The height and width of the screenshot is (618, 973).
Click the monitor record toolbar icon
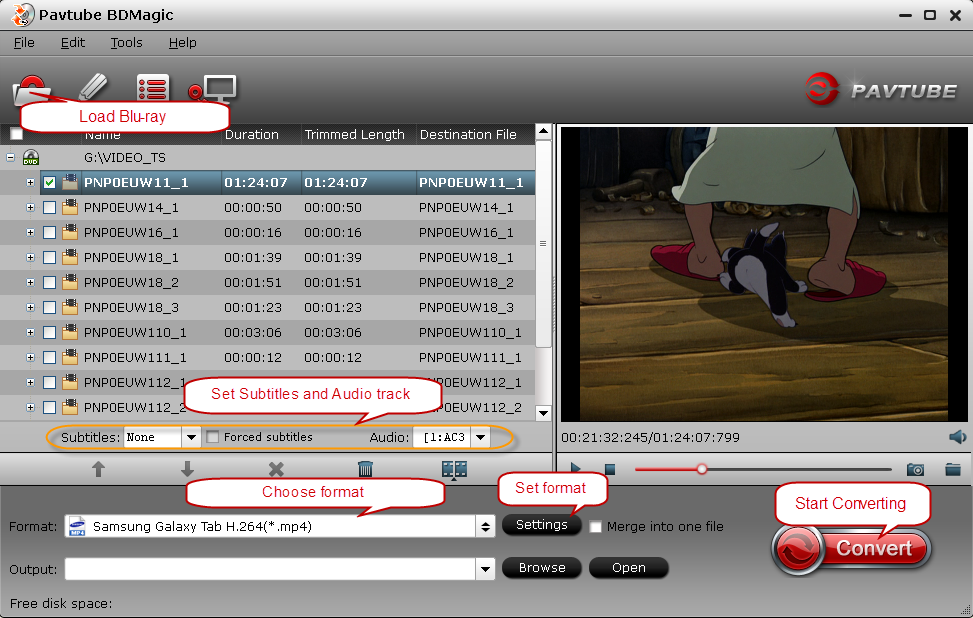coord(212,89)
